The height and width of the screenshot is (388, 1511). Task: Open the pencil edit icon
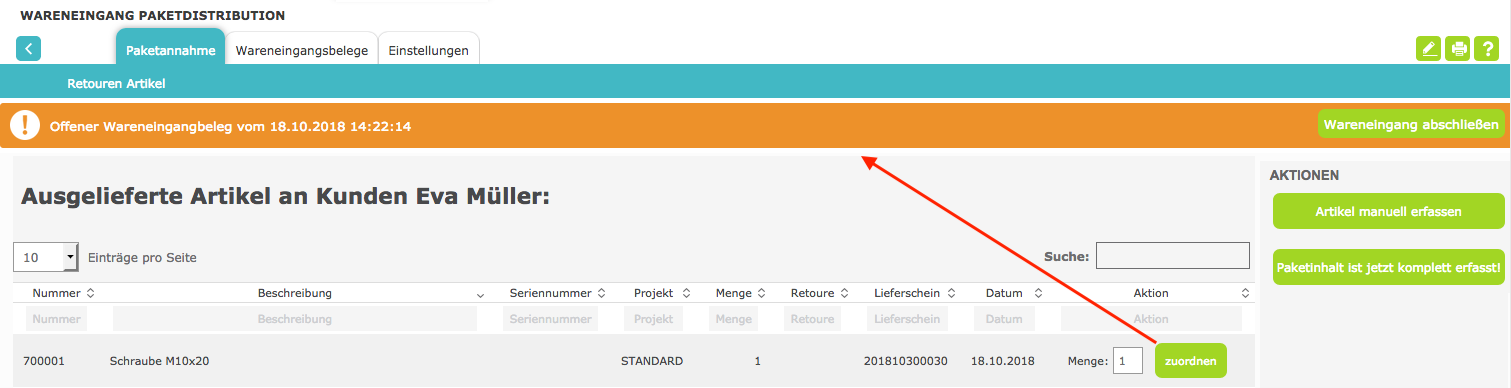1429,49
